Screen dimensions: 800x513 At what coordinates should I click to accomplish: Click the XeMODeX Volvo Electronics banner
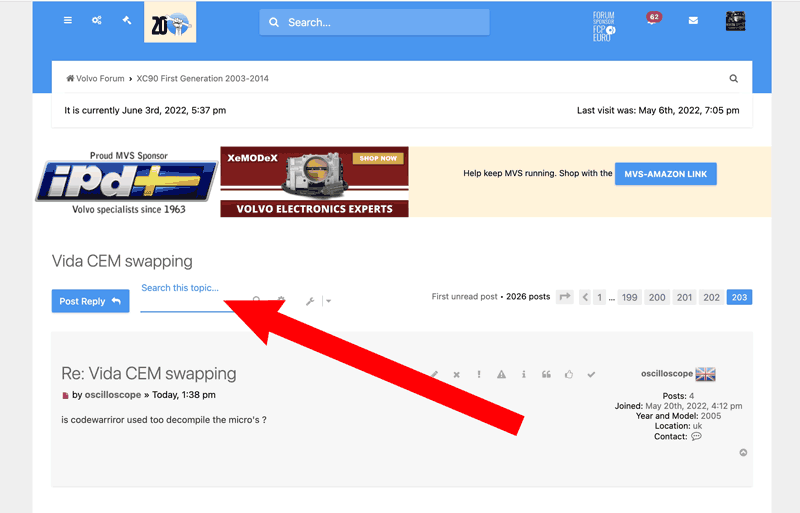coord(314,181)
